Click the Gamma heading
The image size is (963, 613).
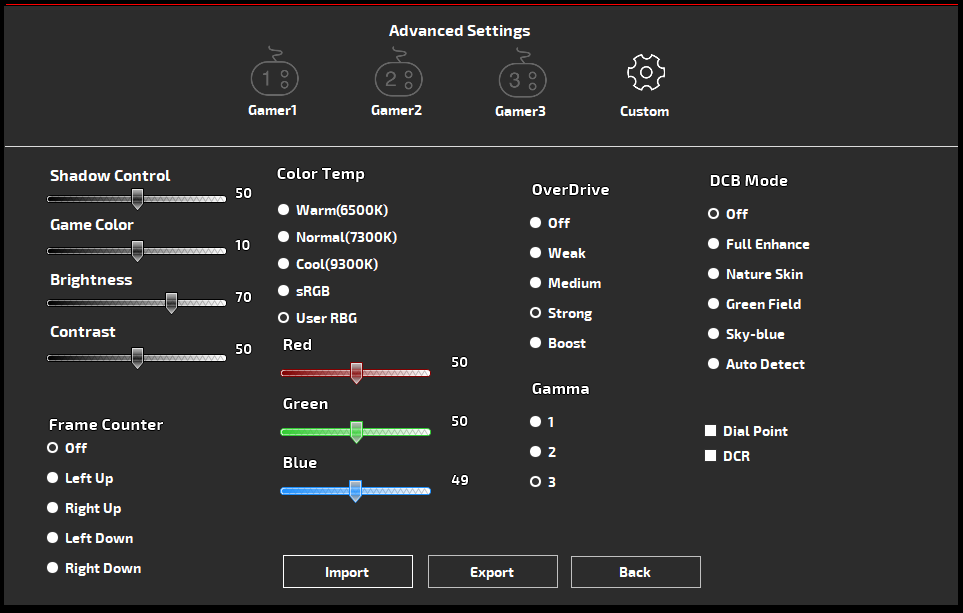click(x=561, y=389)
